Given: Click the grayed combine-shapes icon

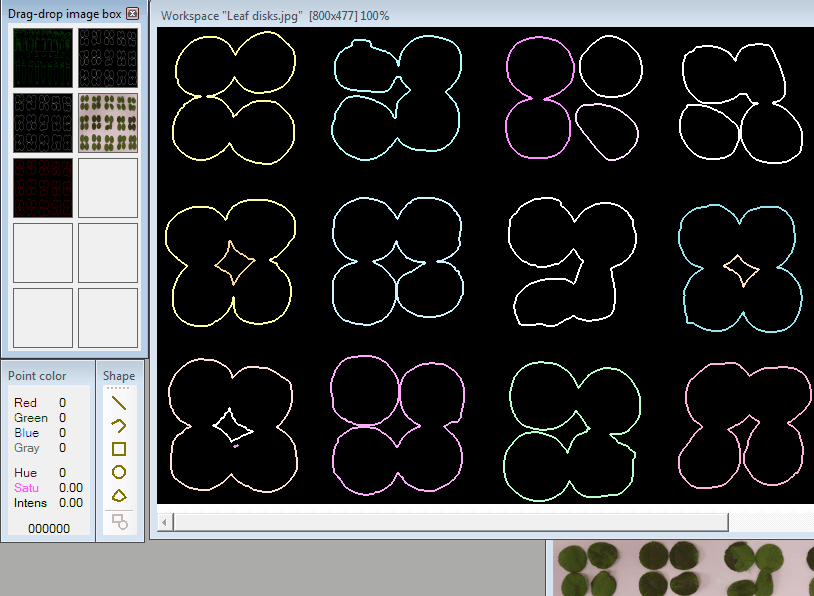Looking at the screenshot, I should (x=119, y=521).
